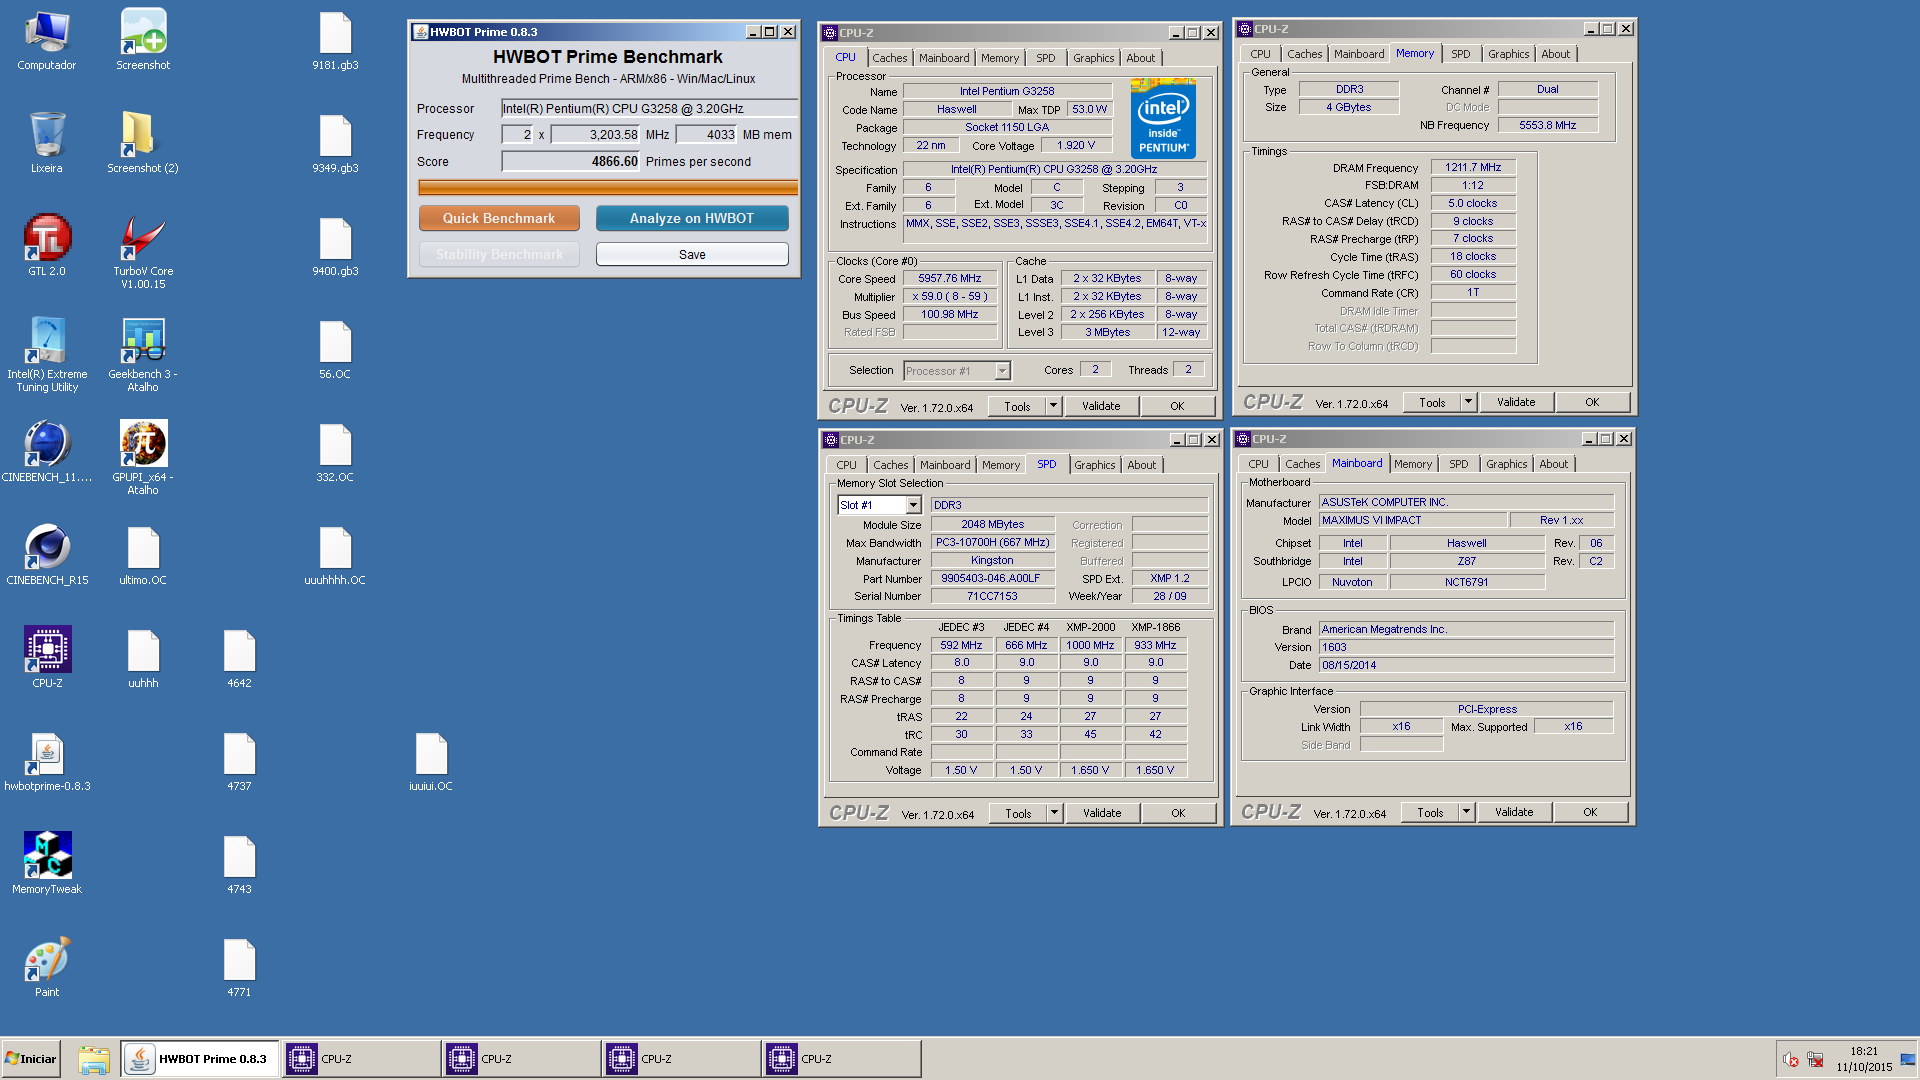
Task: Click the Processor name field in HWBOT Prime
Action: [x=649, y=109]
